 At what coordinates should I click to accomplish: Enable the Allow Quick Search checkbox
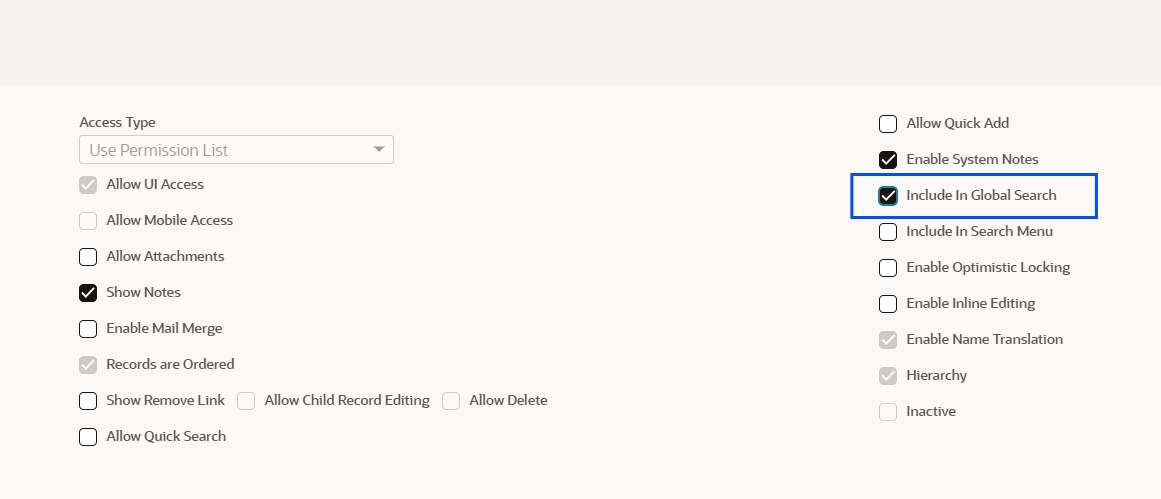pyautogui.click(x=88, y=437)
